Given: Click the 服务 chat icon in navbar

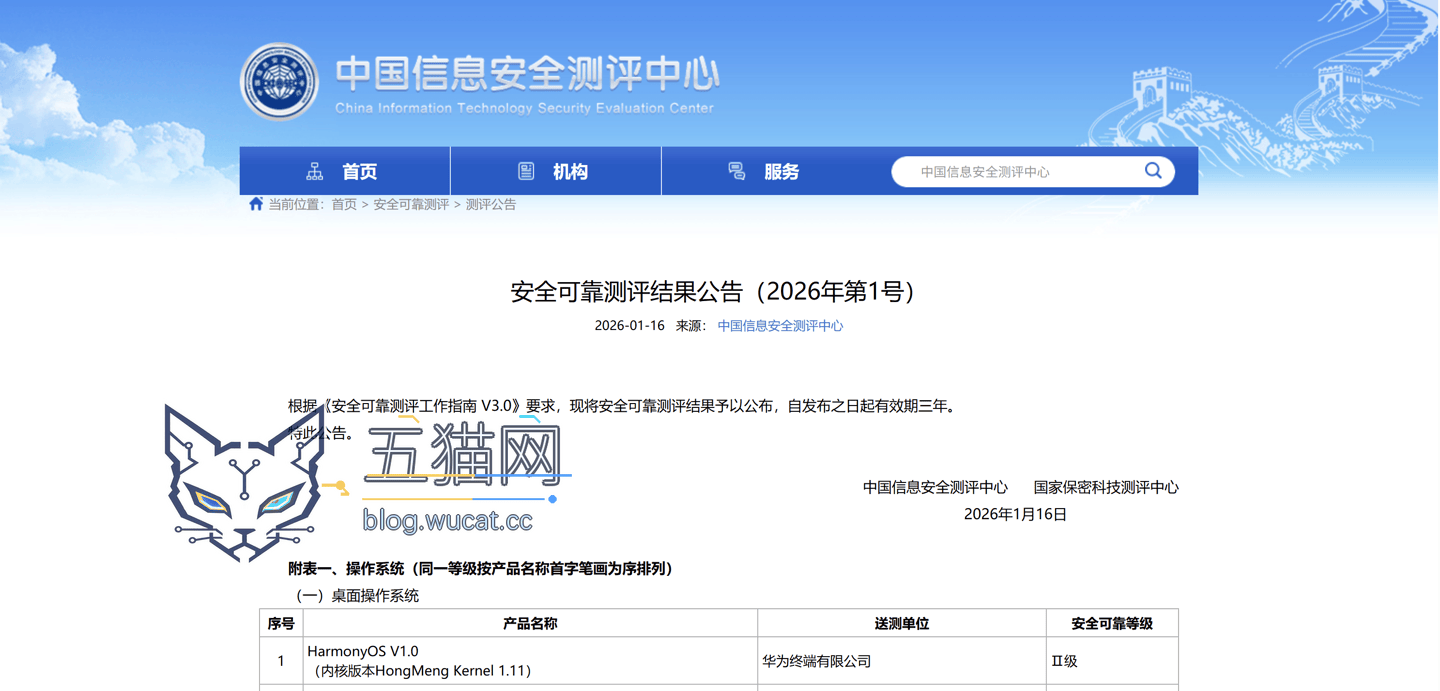Looking at the screenshot, I should [x=737, y=172].
